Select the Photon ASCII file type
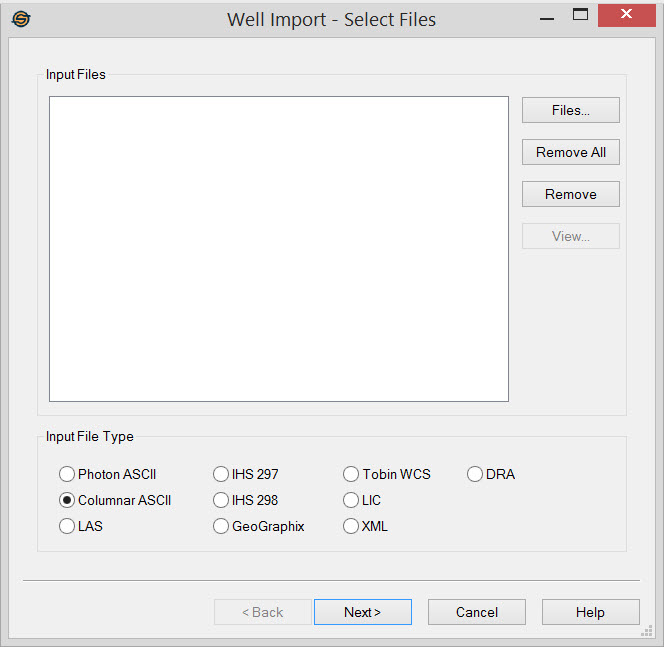Viewport: 664px width, 647px height. (x=67, y=474)
